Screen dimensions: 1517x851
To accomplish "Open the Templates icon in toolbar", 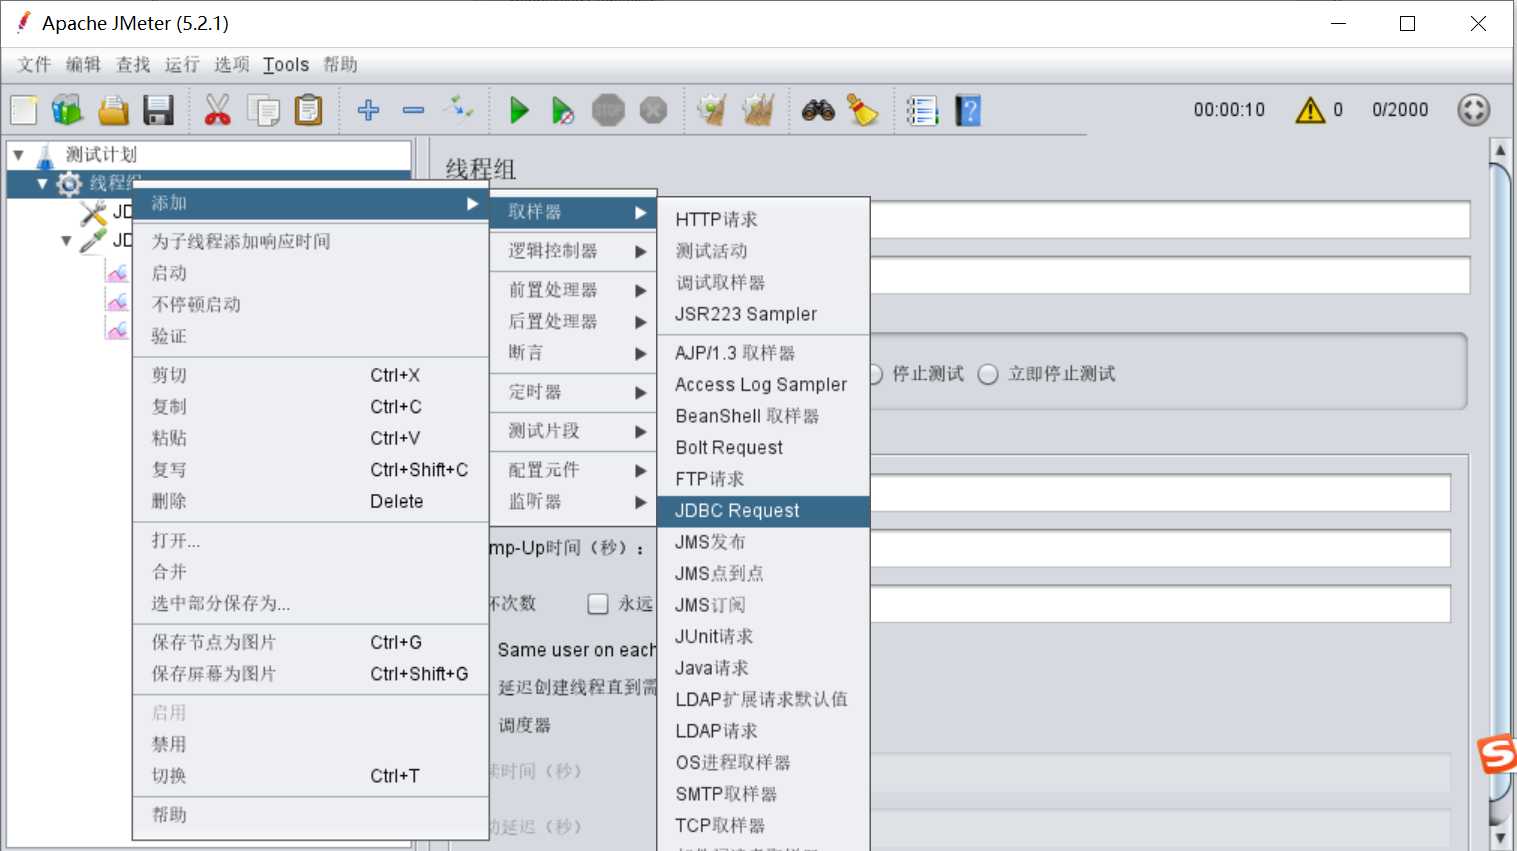I will pos(68,110).
